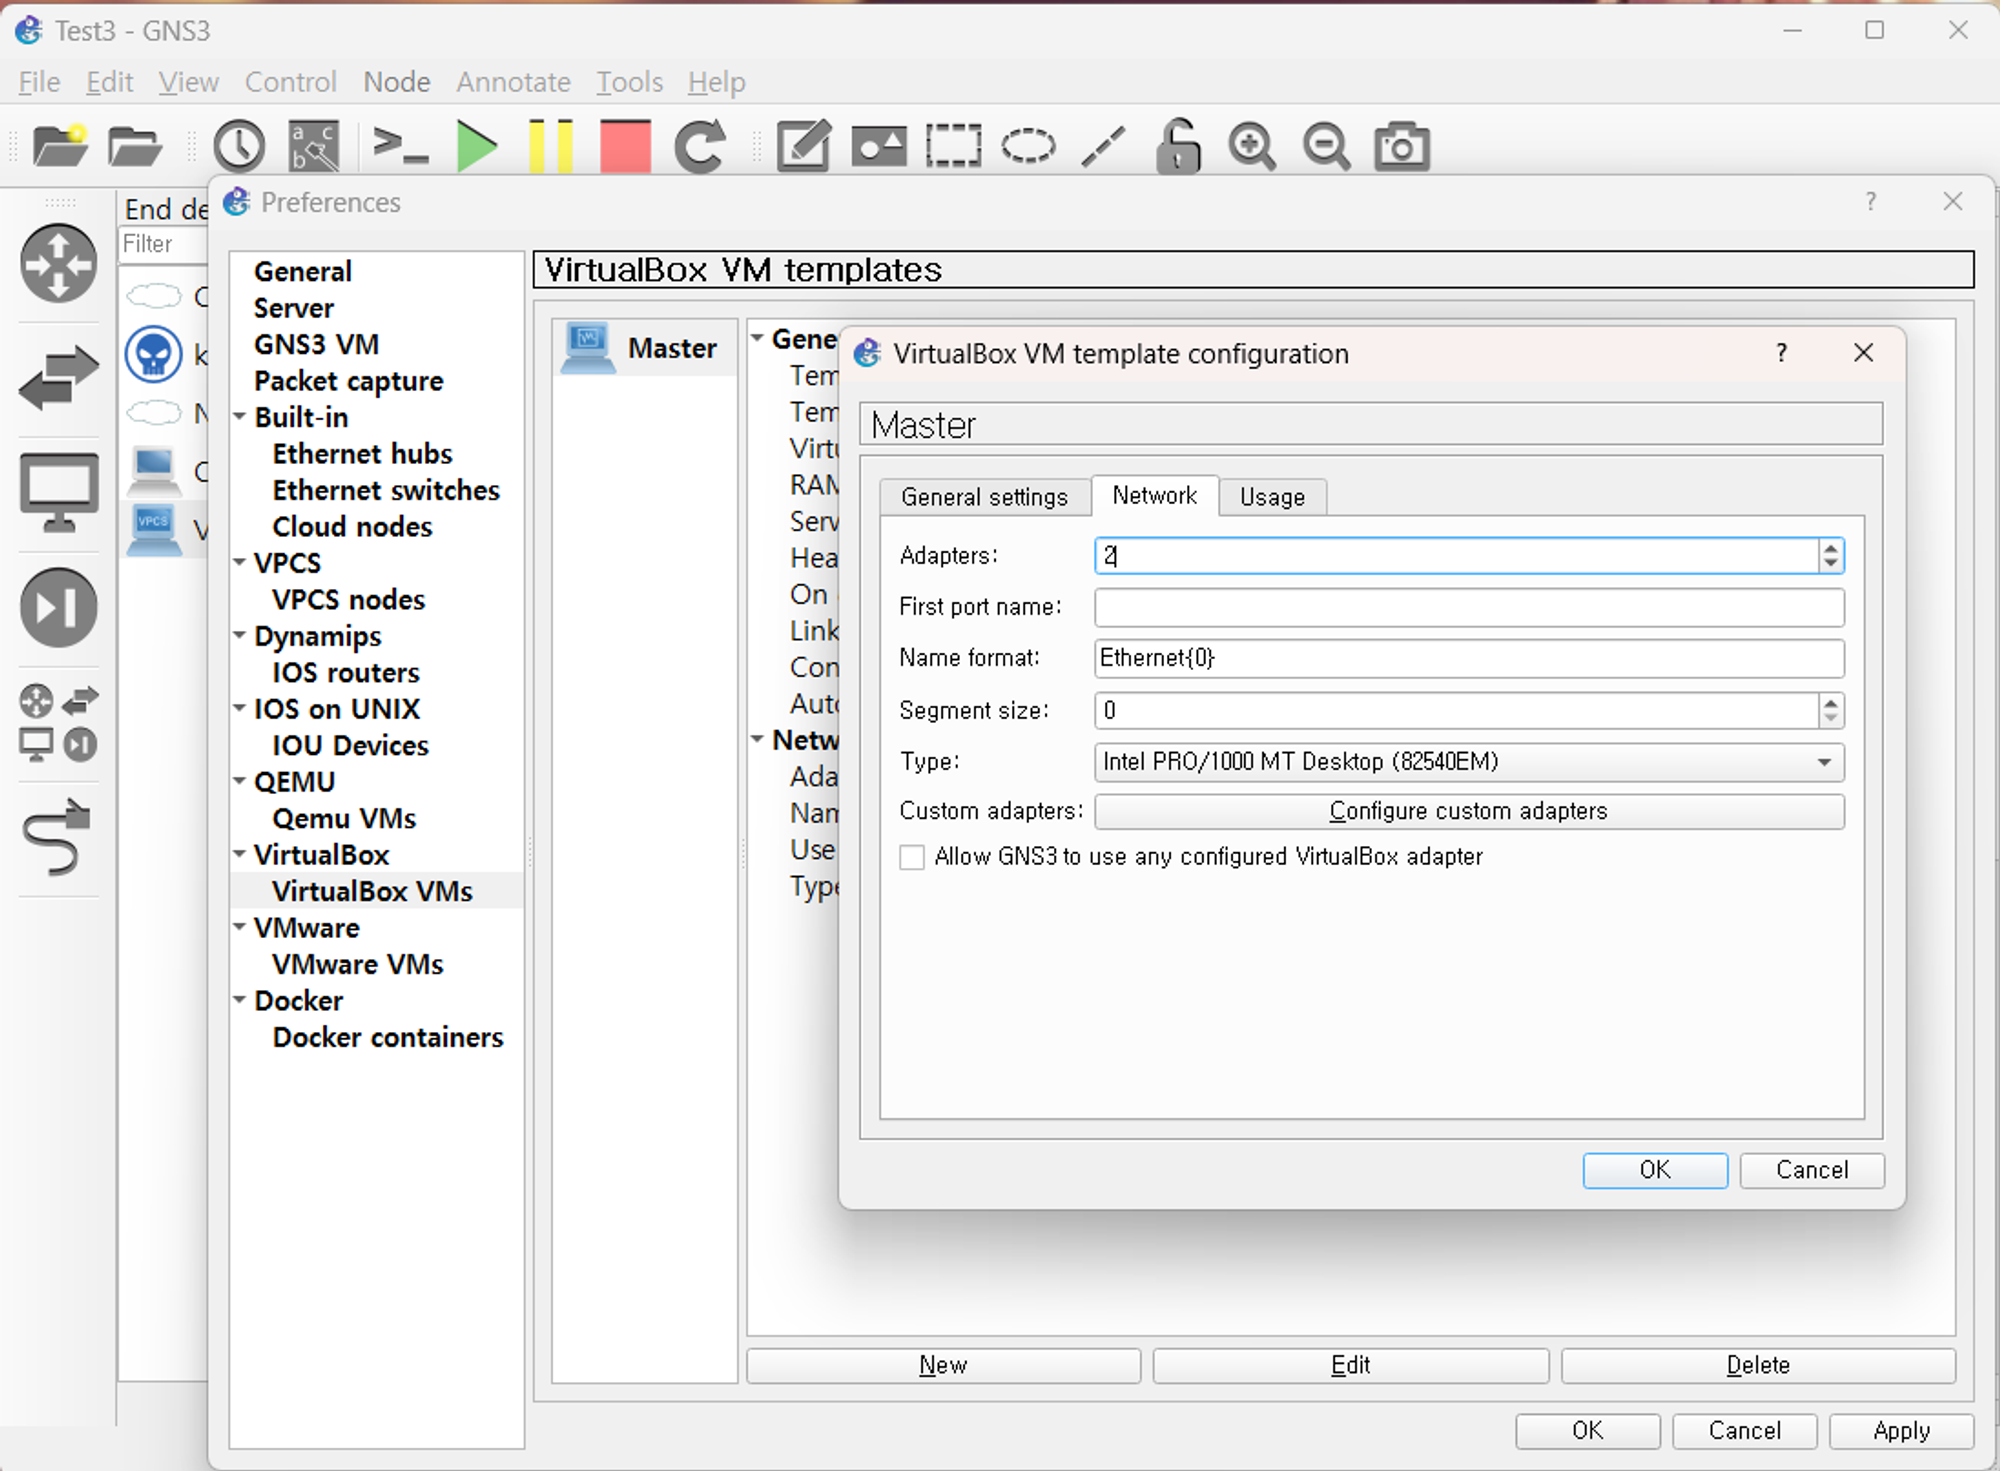The image size is (2000, 1471).
Task: Open Qemu VMs preferences page
Action: 344,818
